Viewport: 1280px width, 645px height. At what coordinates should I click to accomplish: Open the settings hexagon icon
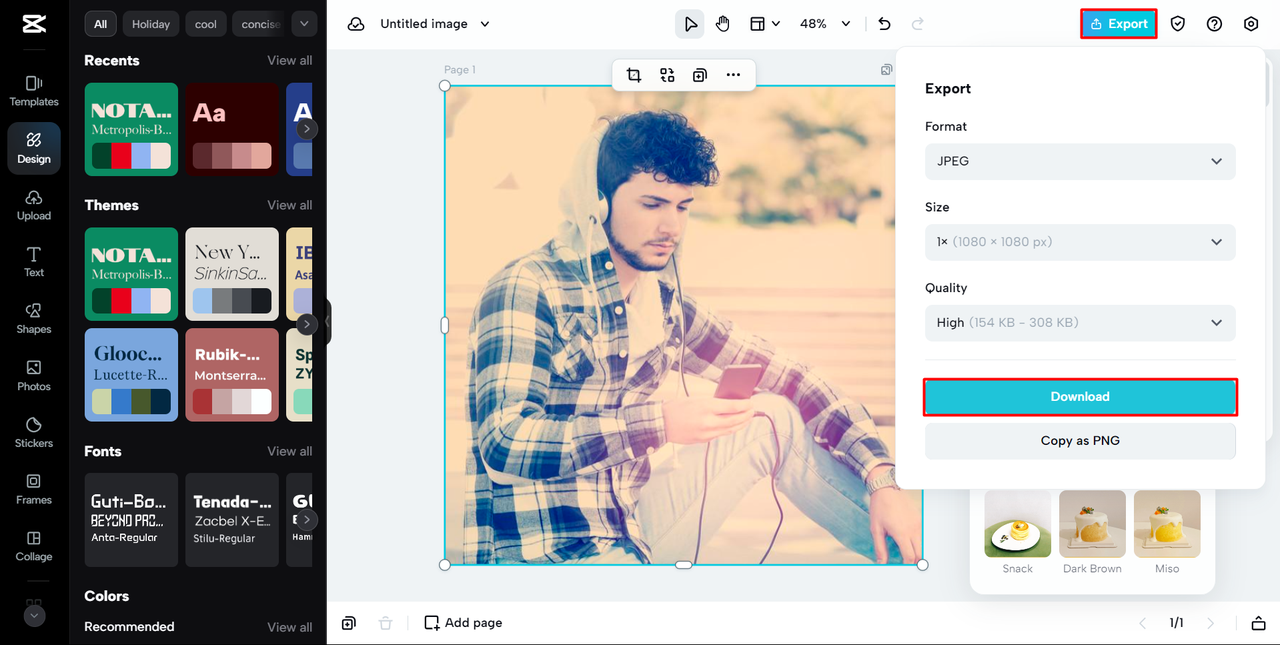point(1251,24)
